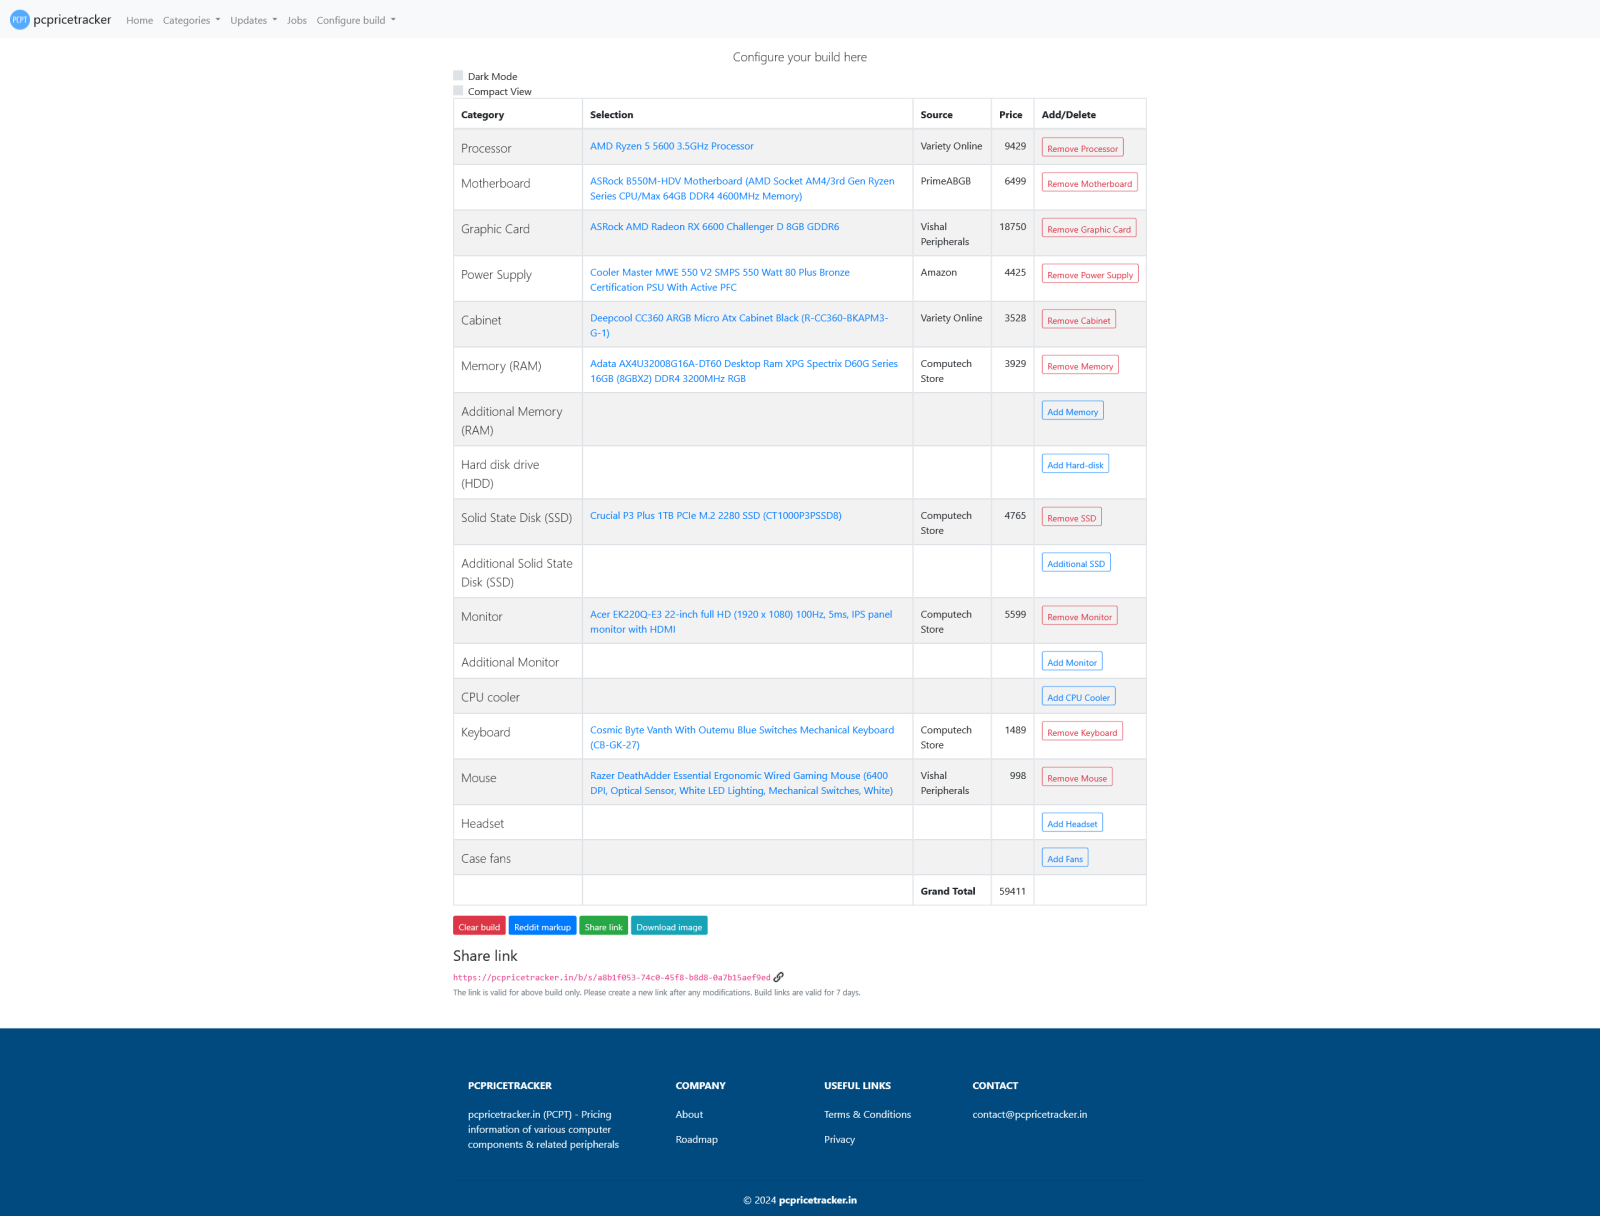The image size is (1600, 1216).
Task: Open Cosmic Byte Vanth keyboard link
Action: tap(742, 737)
